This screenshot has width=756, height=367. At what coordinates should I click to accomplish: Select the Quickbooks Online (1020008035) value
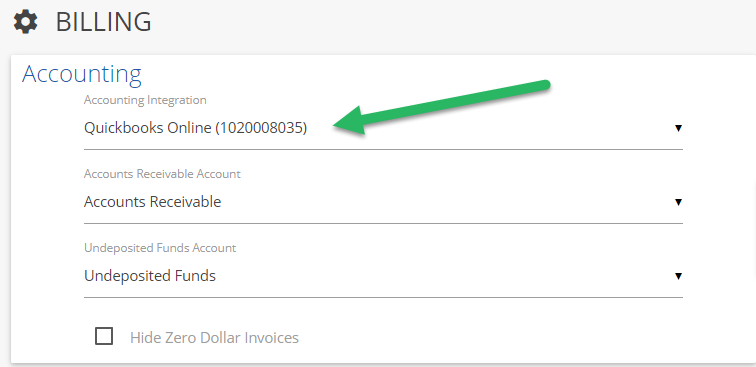tap(195, 128)
